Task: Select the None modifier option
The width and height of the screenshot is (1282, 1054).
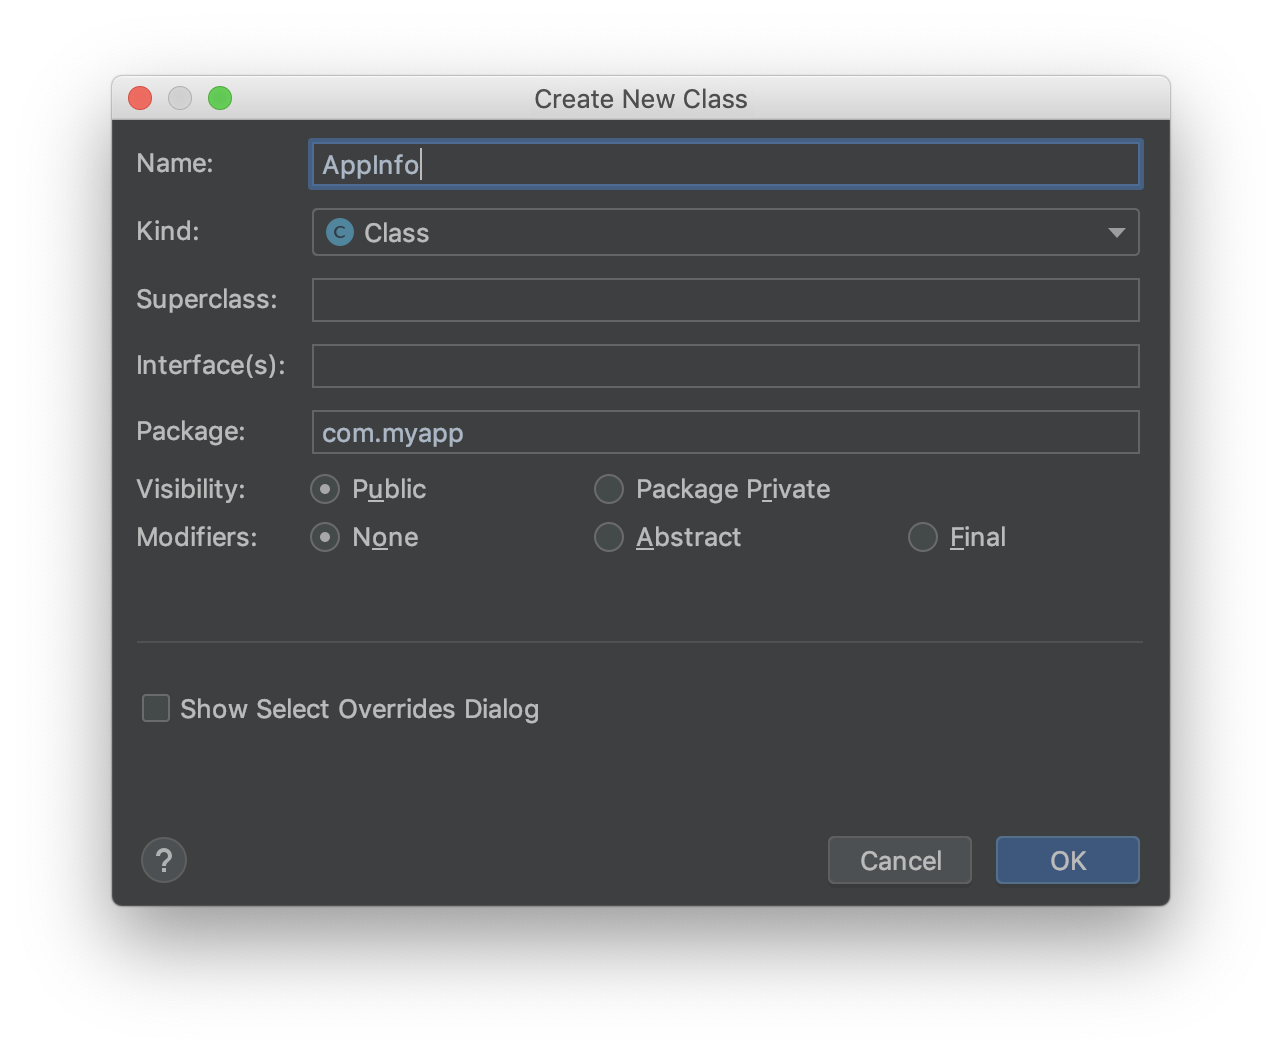Action: pos(325,537)
